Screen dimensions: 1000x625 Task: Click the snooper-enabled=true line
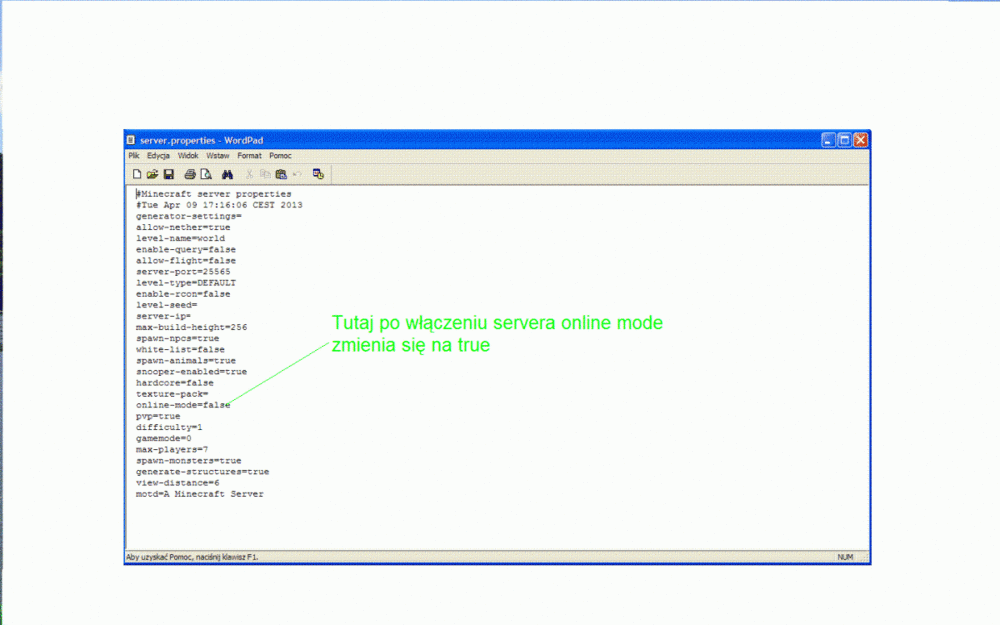[191, 372]
